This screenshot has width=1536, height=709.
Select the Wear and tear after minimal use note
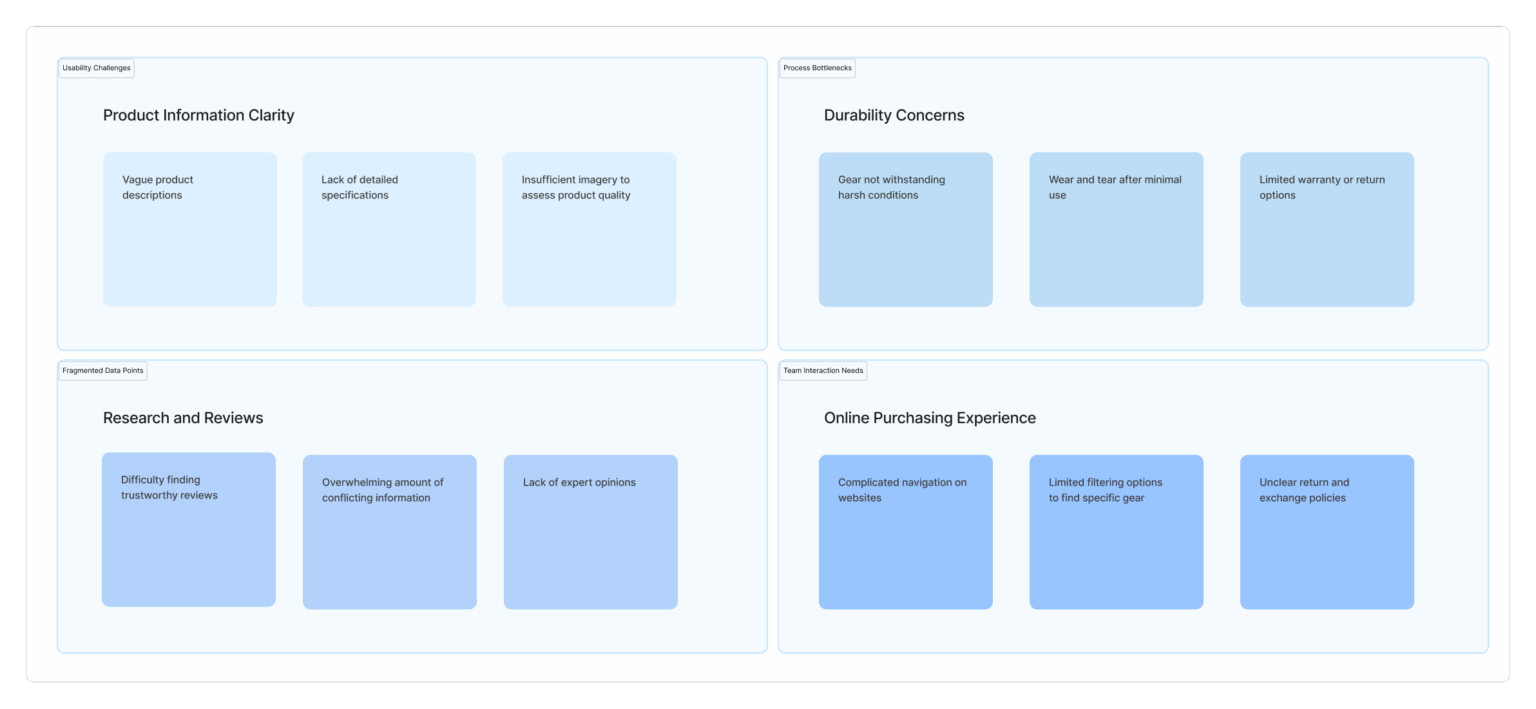(x=1117, y=229)
